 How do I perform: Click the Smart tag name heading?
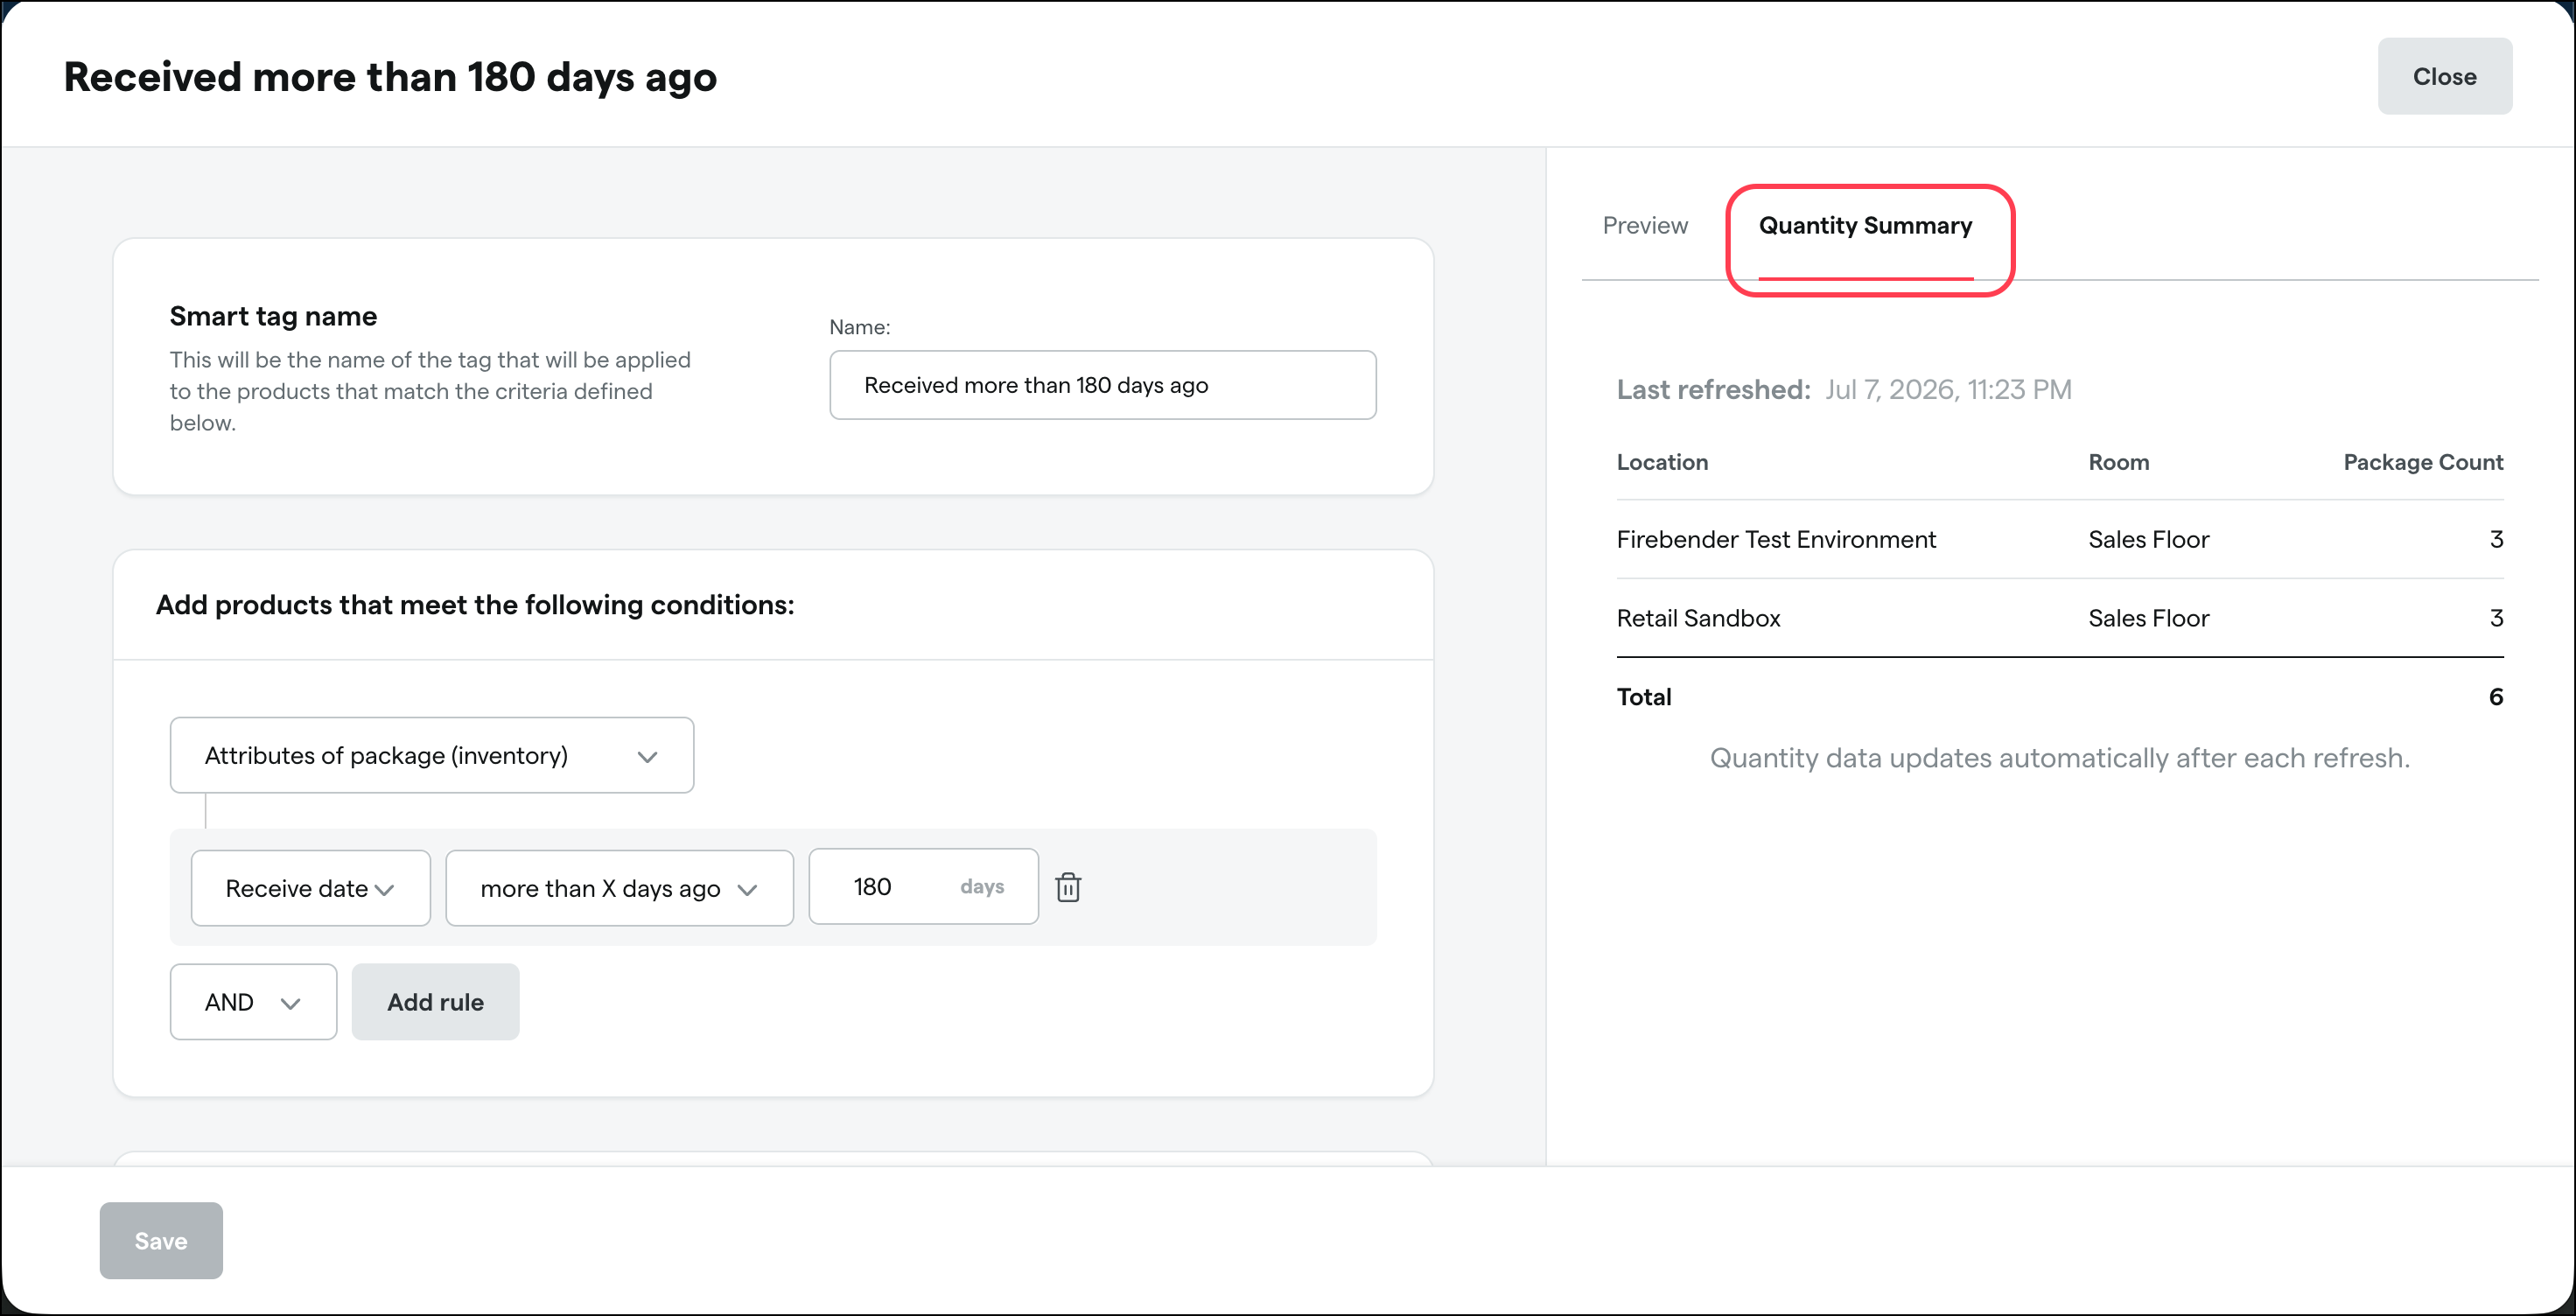coord(273,317)
